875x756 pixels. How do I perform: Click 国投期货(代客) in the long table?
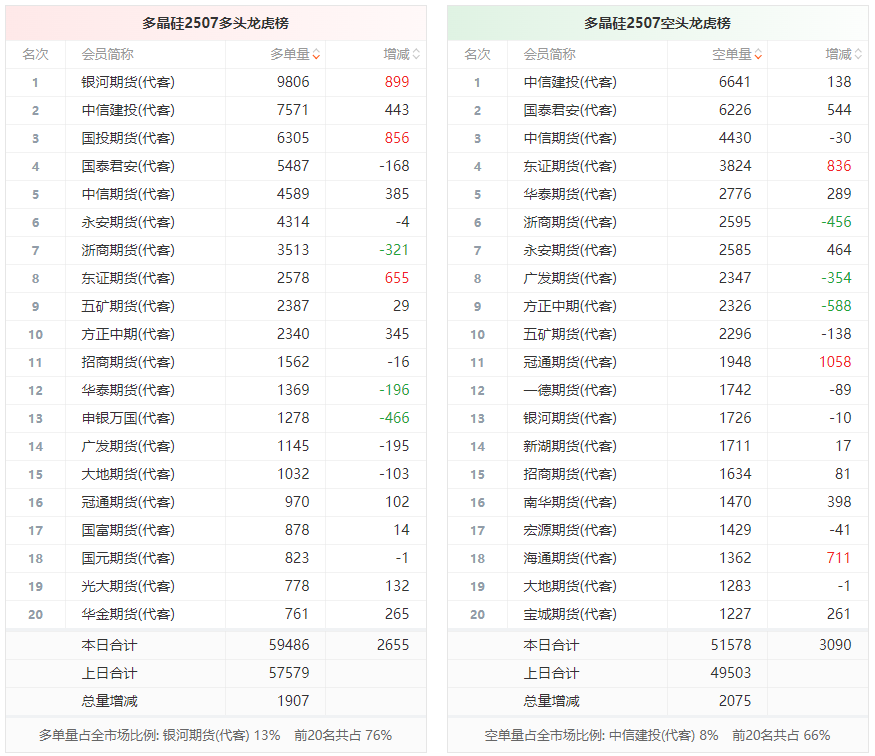coord(128,138)
